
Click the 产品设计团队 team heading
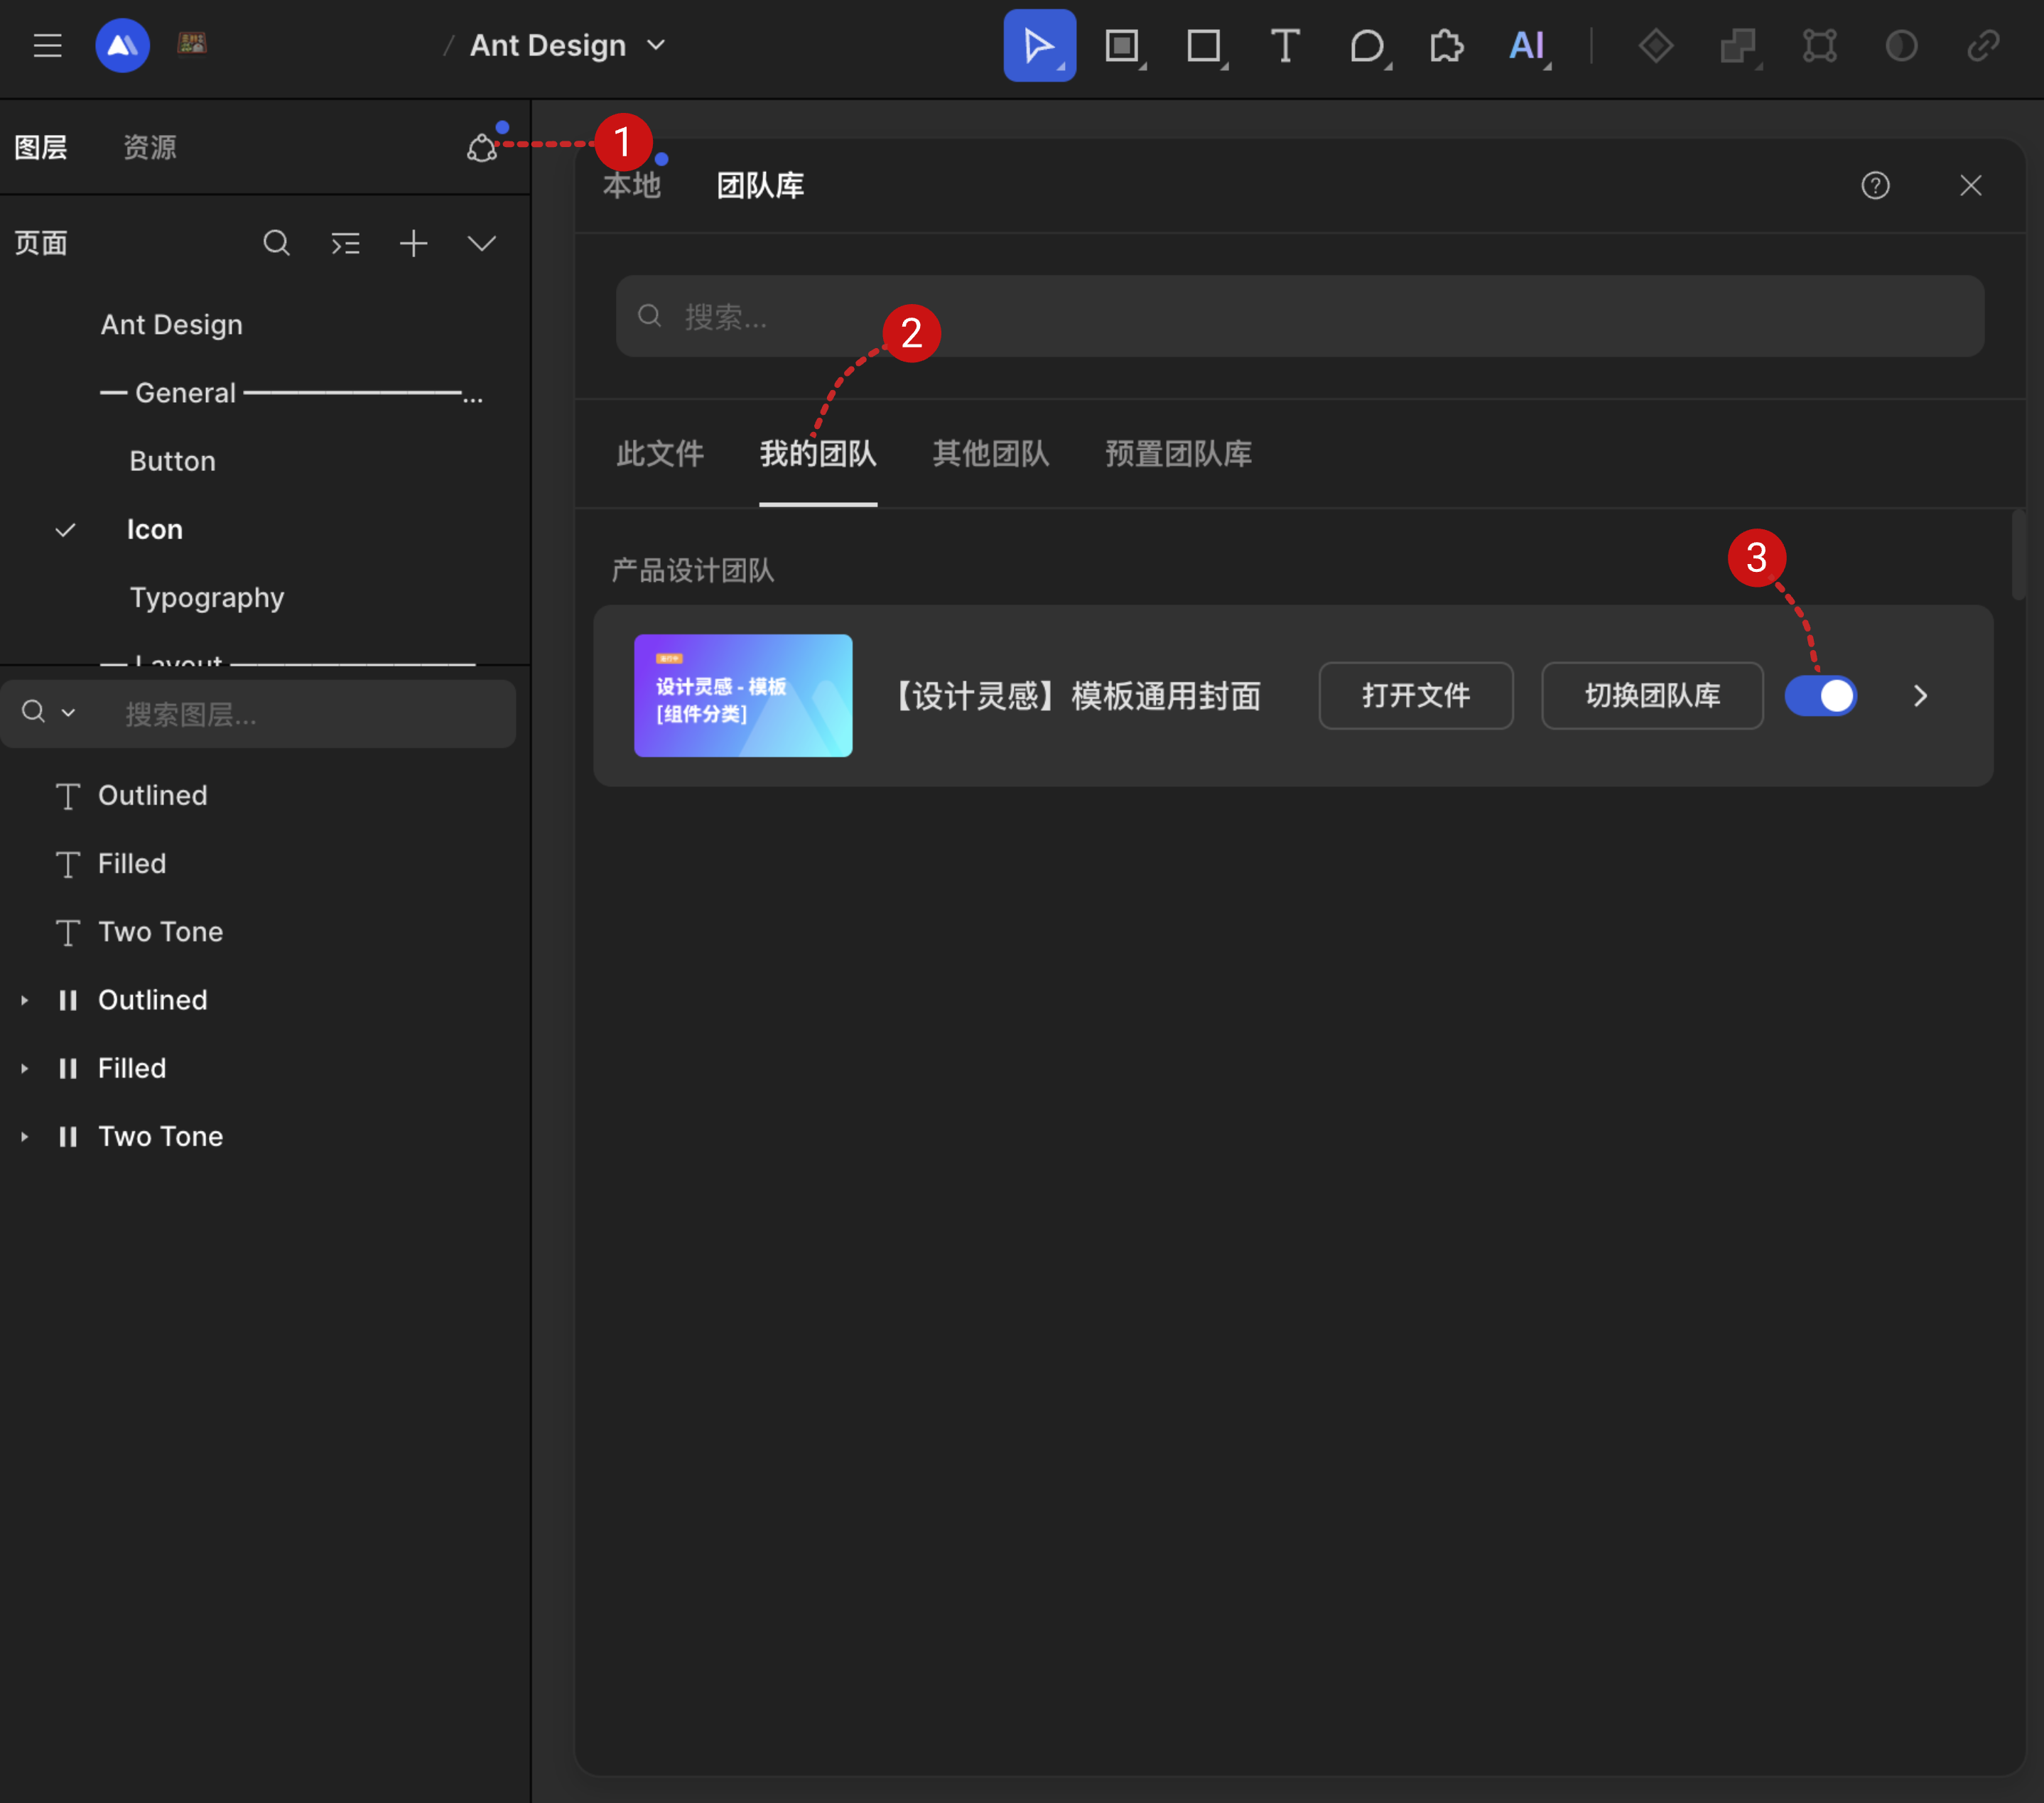click(693, 571)
